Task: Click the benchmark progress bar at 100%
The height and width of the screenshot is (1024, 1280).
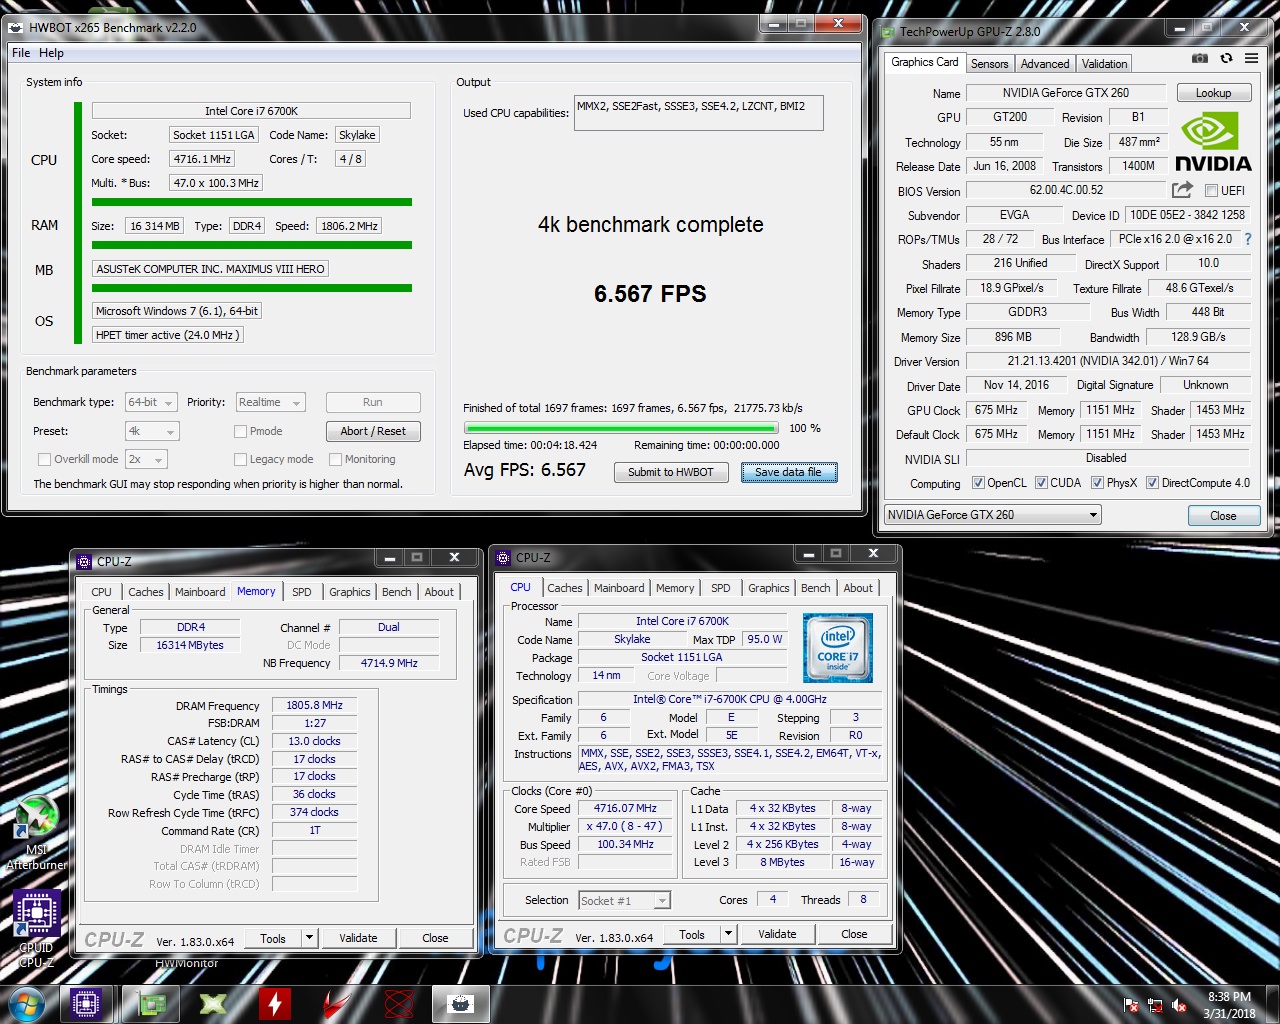Action: coord(621,428)
